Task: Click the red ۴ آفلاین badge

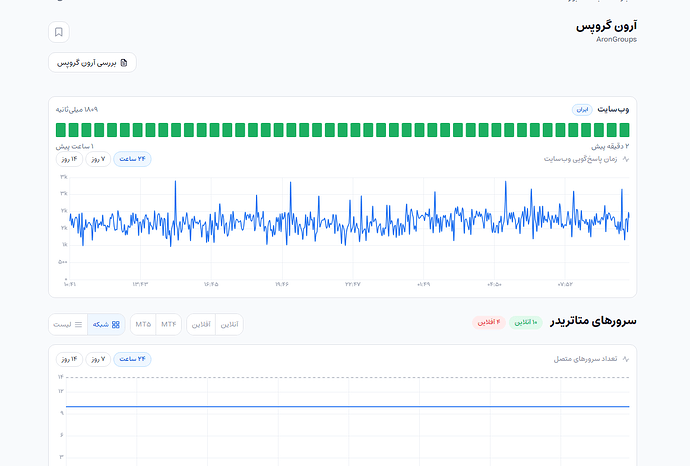Action: click(x=489, y=323)
